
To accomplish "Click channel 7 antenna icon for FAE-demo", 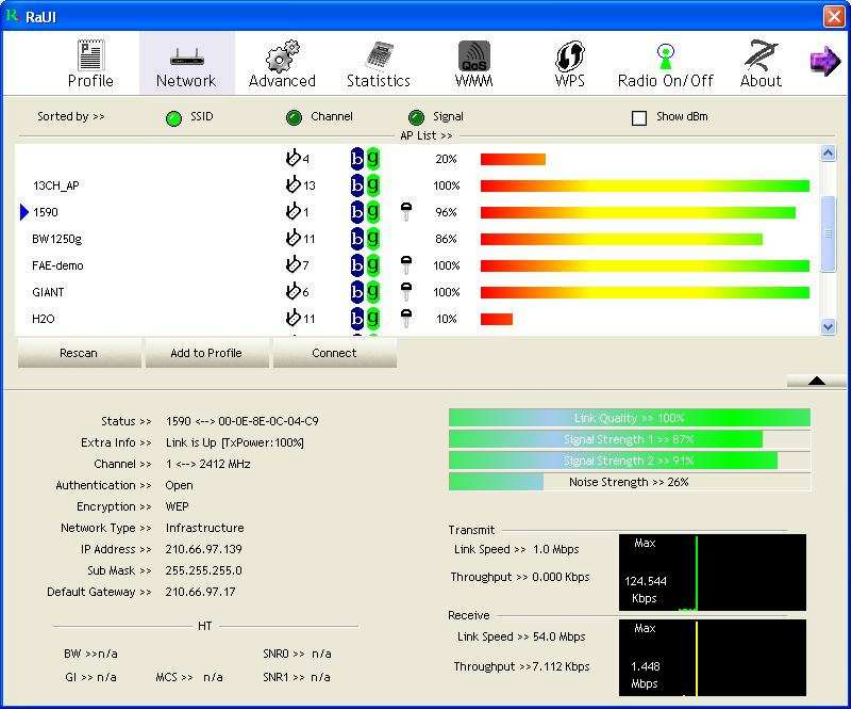I will tap(293, 264).
